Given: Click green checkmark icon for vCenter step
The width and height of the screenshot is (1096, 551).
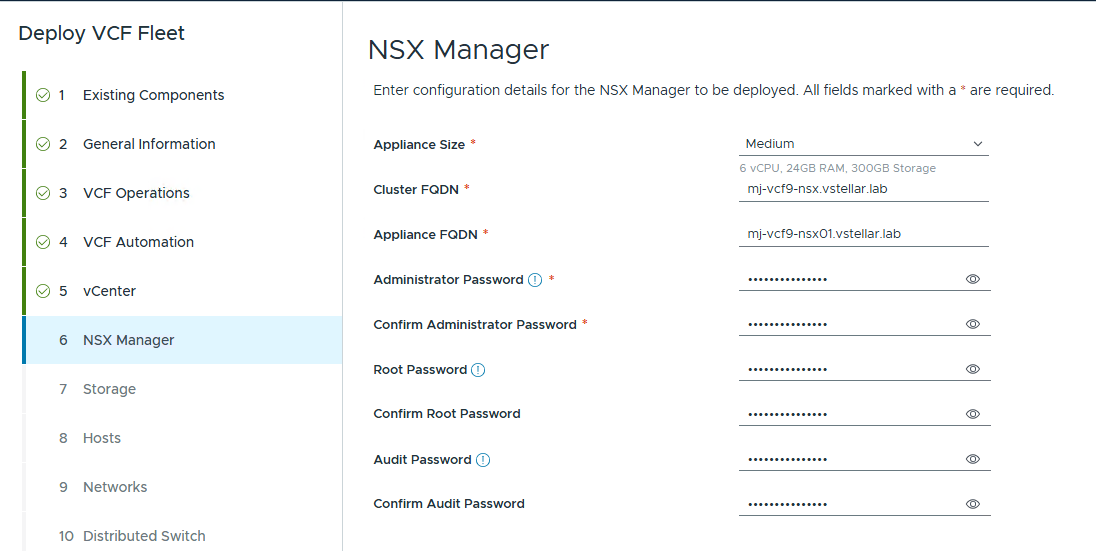Looking at the screenshot, I should 43,292.
